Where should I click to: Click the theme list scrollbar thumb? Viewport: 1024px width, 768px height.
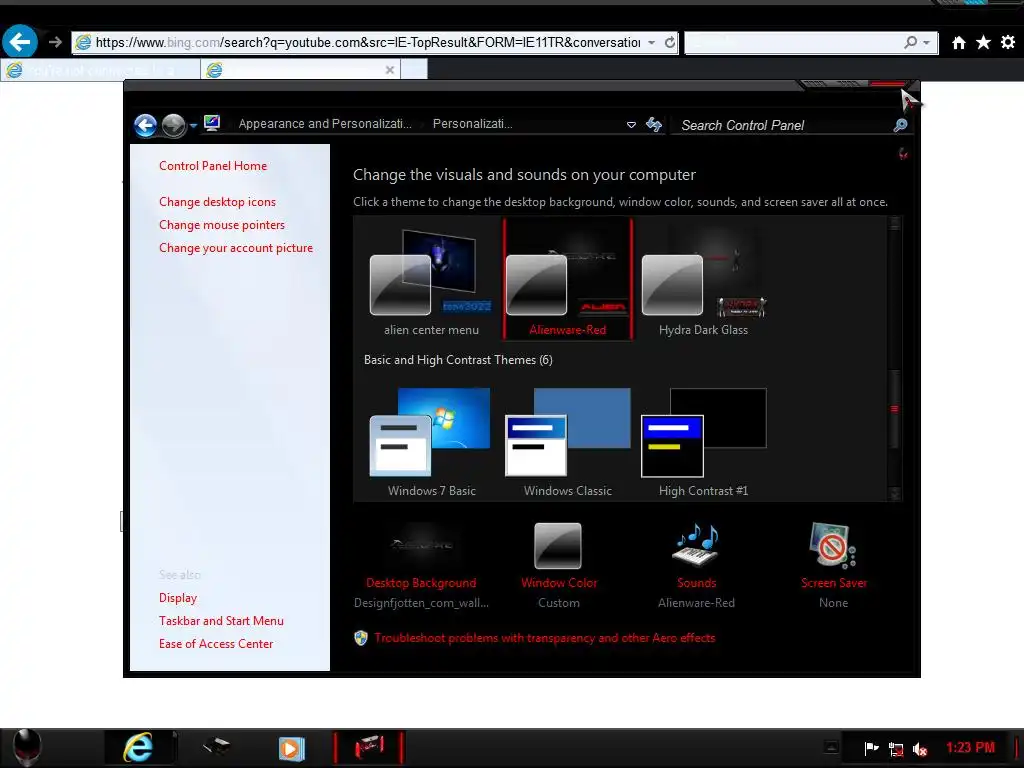pos(895,409)
